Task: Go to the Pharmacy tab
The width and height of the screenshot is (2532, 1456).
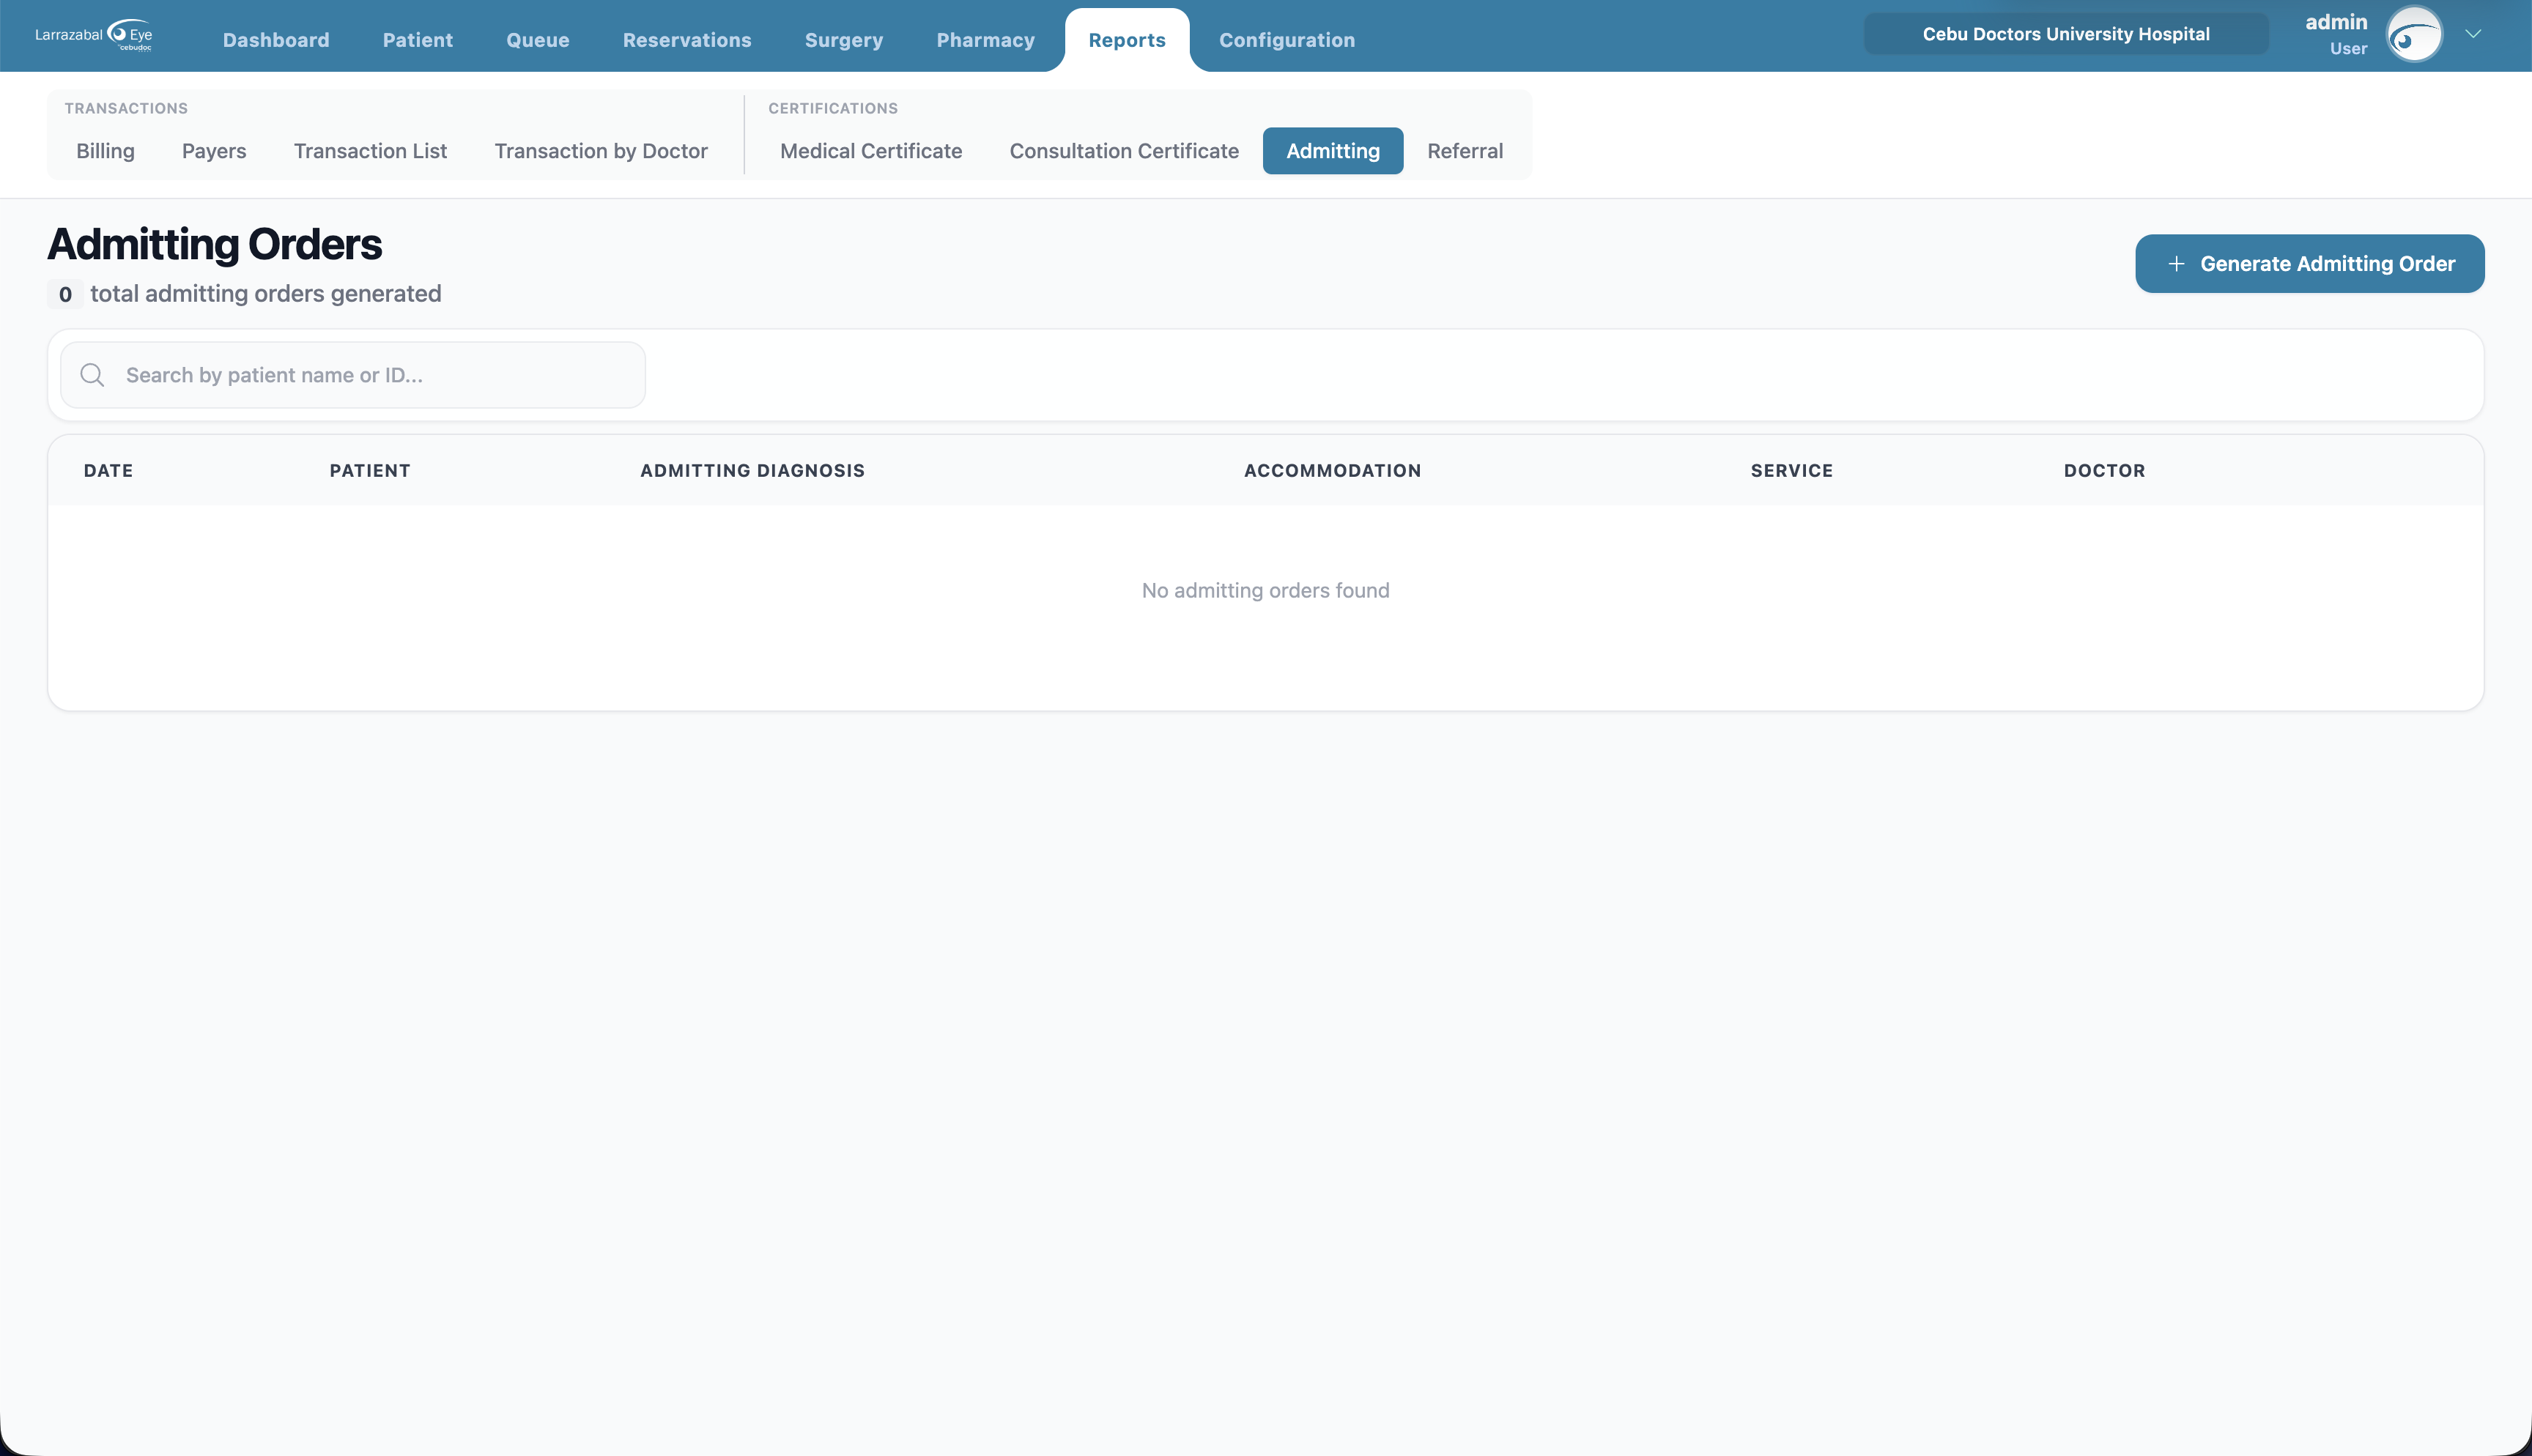Action: [x=986, y=40]
